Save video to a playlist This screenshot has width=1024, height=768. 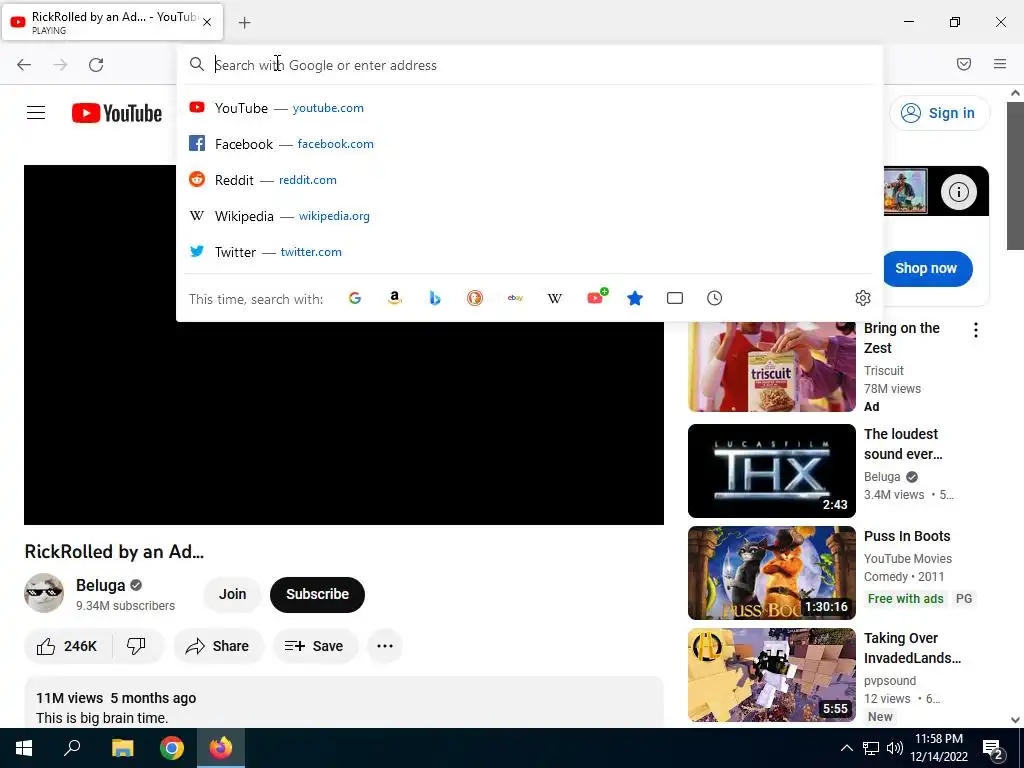point(315,646)
